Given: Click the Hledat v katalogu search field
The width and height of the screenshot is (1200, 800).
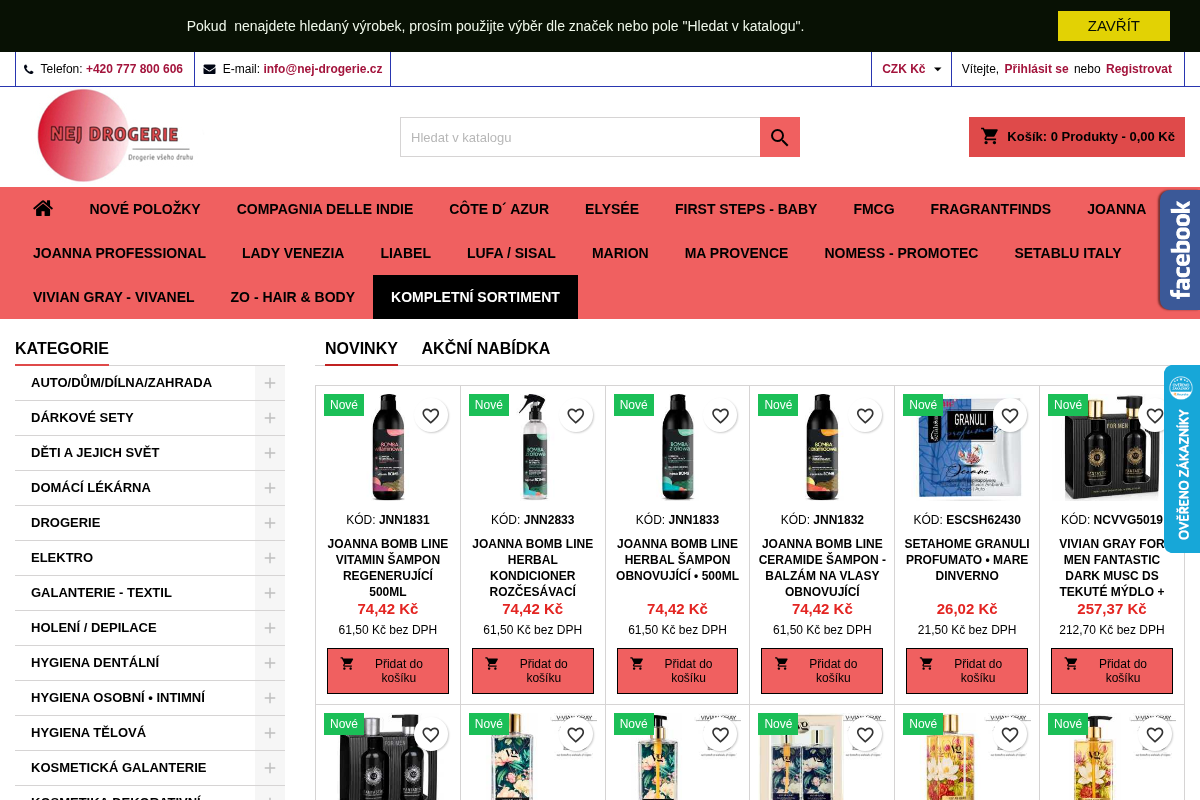Looking at the screenshot, I should point(580,137).
